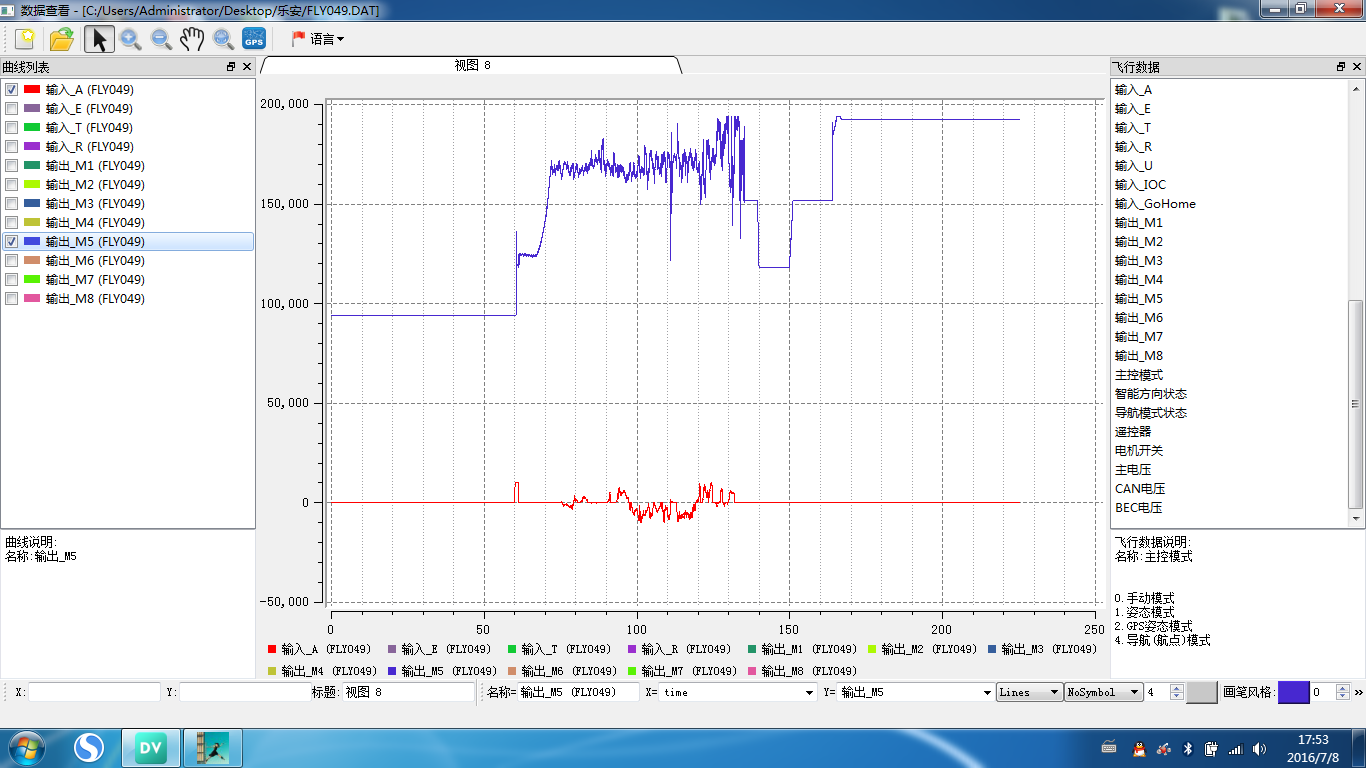Enable the 输入_T (FLY049) curve
Image resolution: width=1366 pixels, height=768 pixels.
pyautogui.click(x=12, y=128)
